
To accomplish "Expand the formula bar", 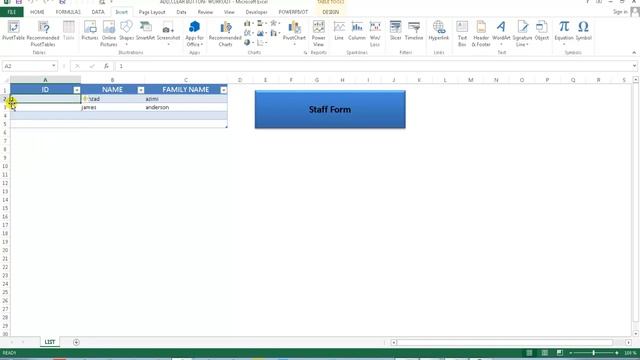I will click(x=634, y=66).
